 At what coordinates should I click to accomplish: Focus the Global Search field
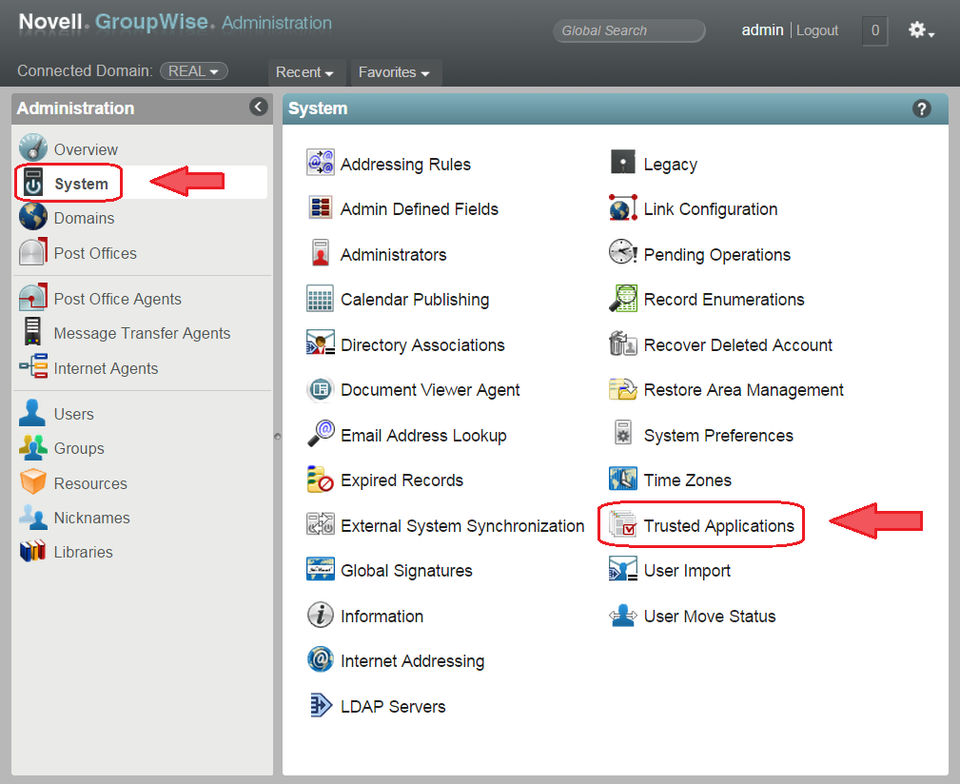(629, 31)
